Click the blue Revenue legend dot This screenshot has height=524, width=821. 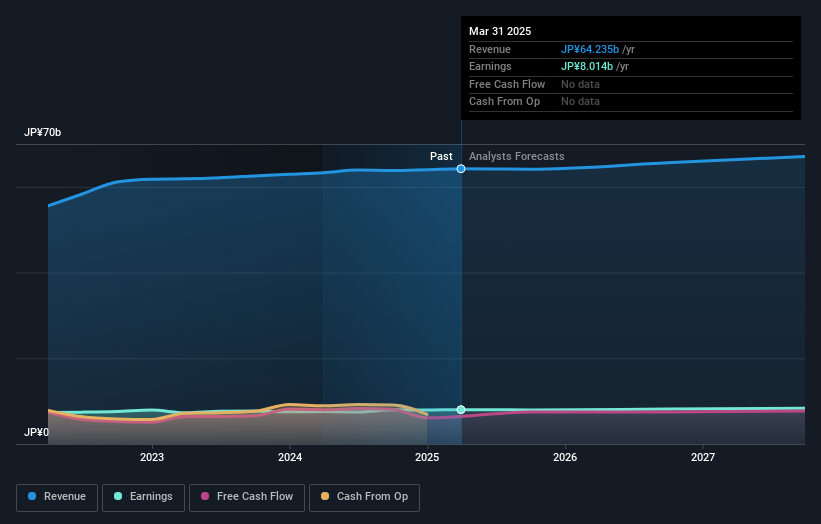[x=32, y=496]
